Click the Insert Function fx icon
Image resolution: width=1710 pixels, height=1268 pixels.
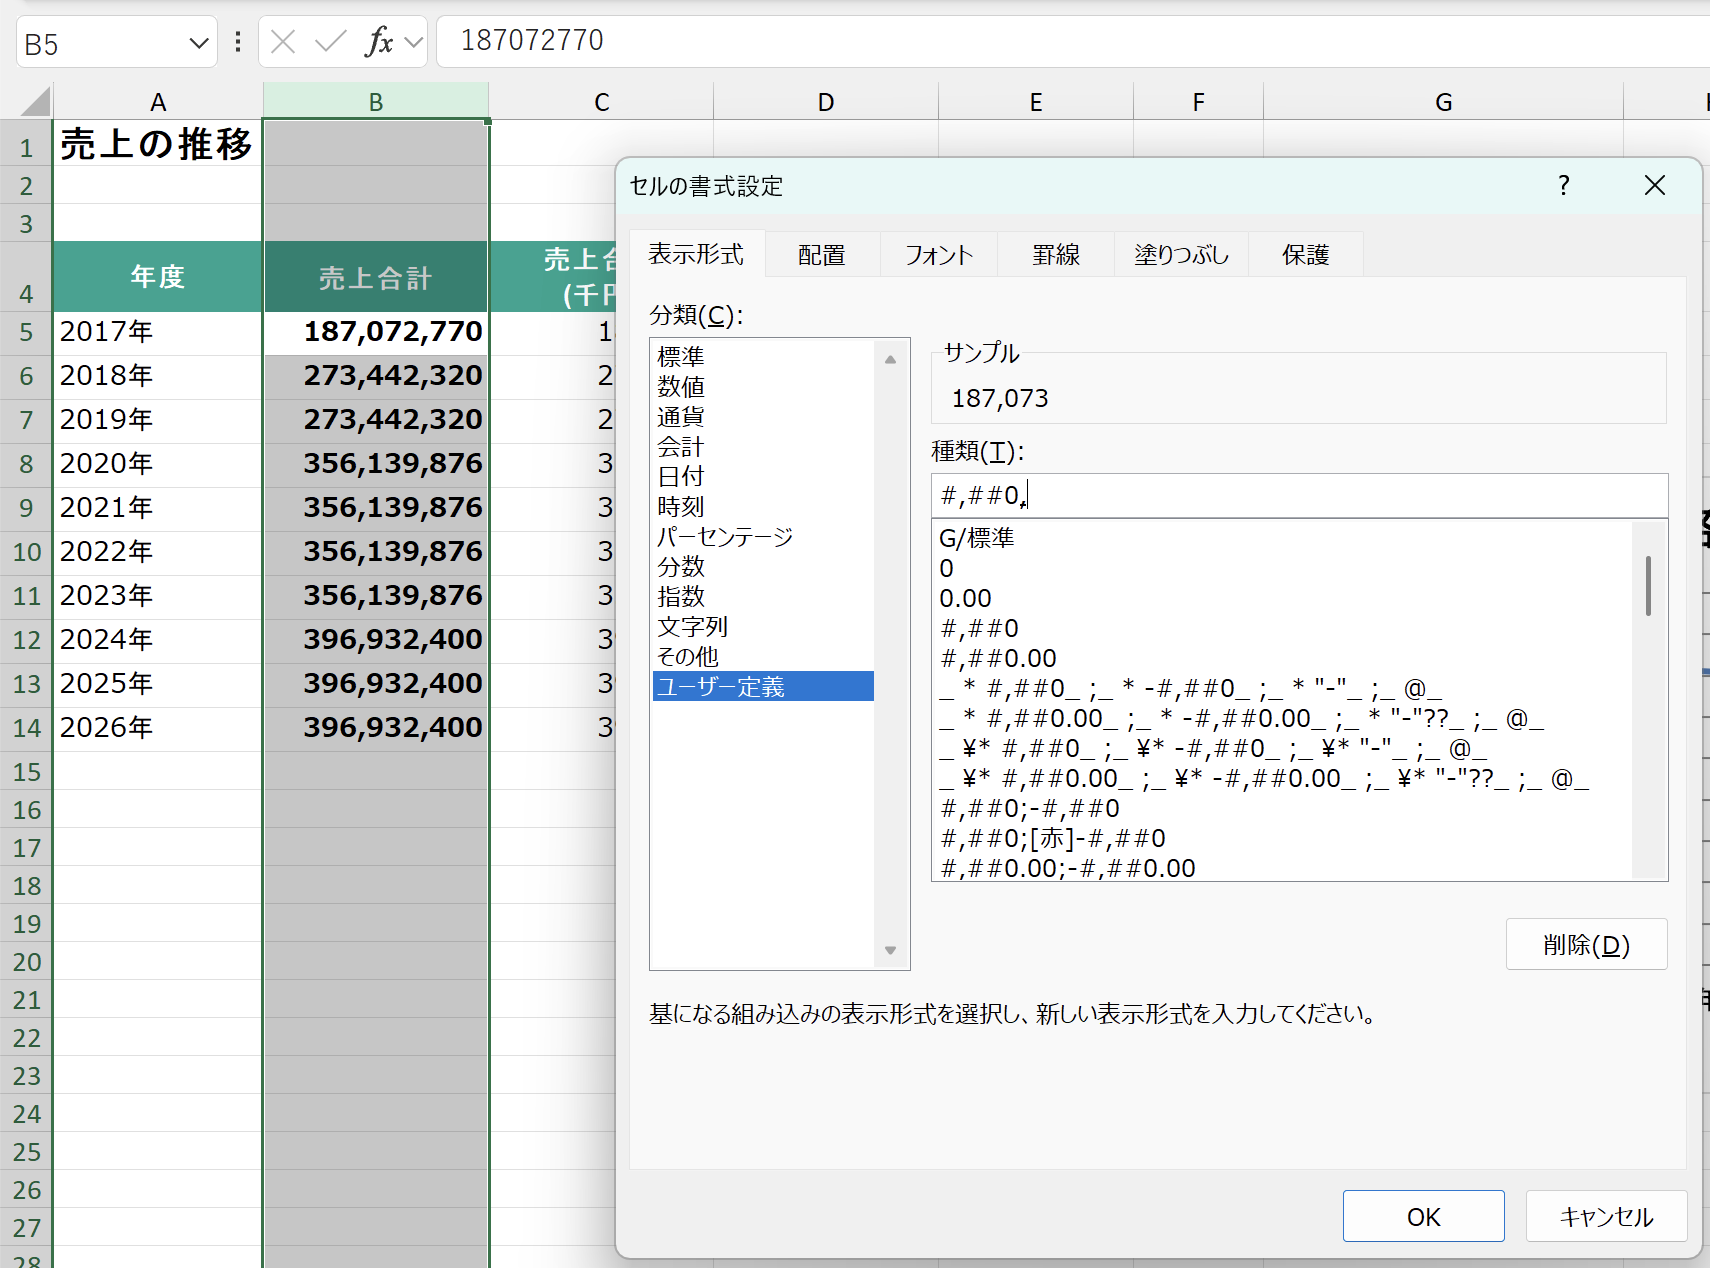click(379, 41)
